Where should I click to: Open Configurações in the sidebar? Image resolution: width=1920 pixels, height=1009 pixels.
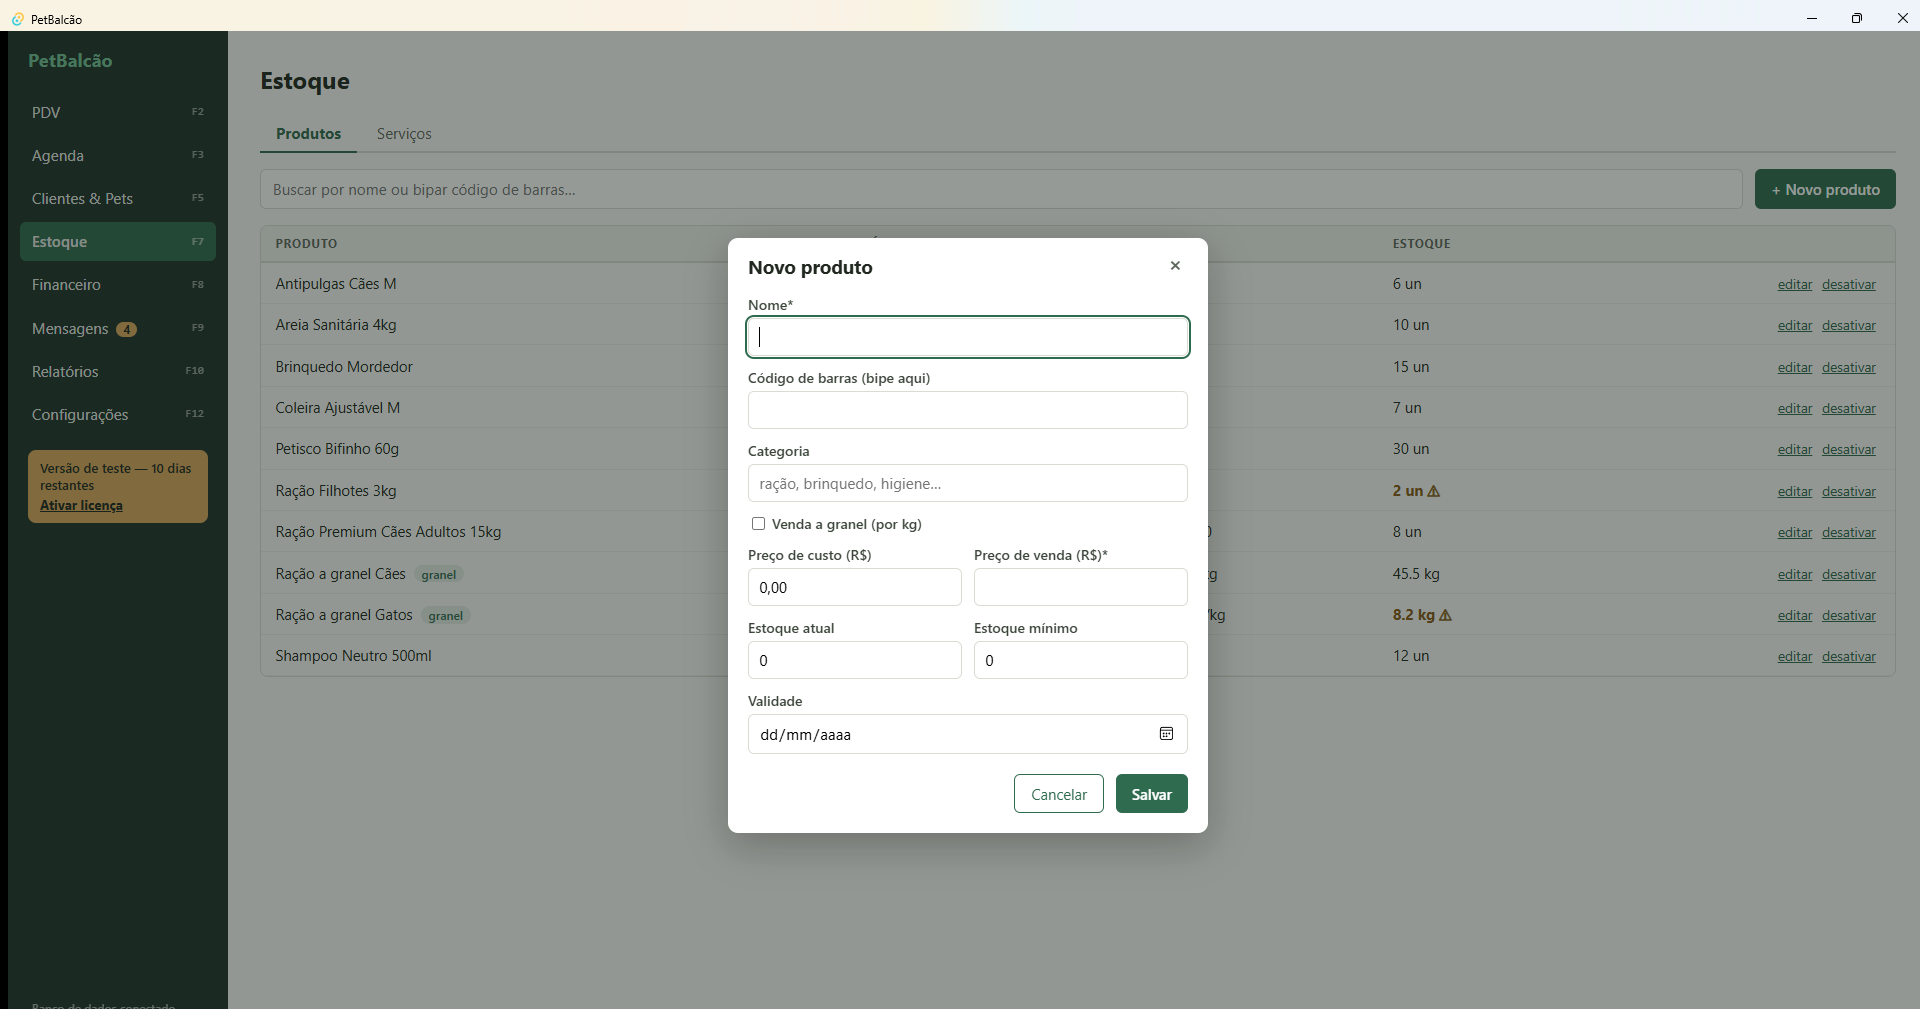click(118, 414)
